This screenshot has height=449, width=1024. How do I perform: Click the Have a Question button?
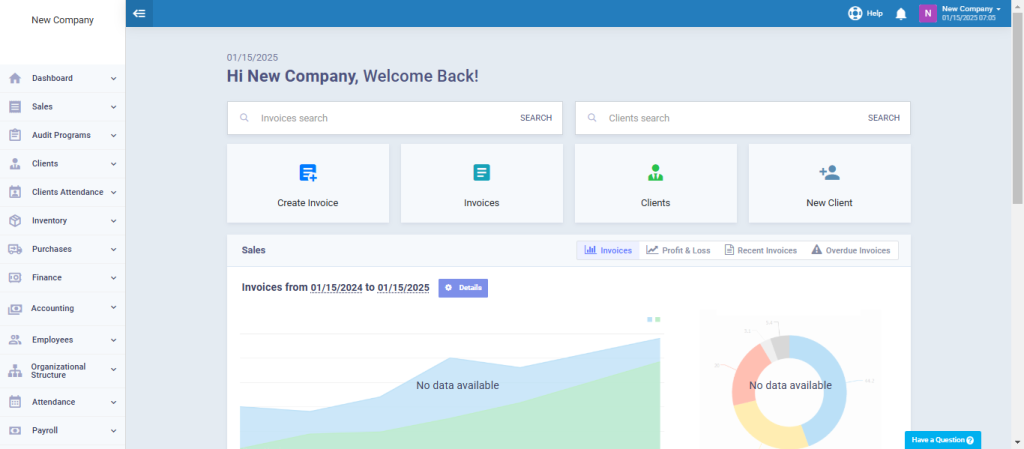tap(943, 440)
